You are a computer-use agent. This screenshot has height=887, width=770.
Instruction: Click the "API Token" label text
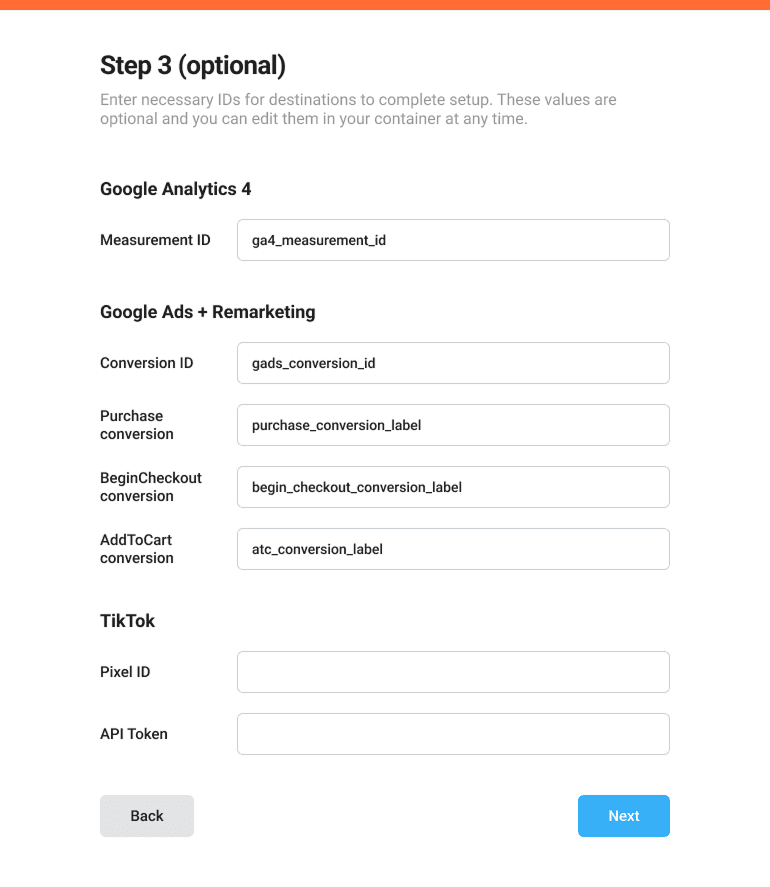click(x=134, y=734)
